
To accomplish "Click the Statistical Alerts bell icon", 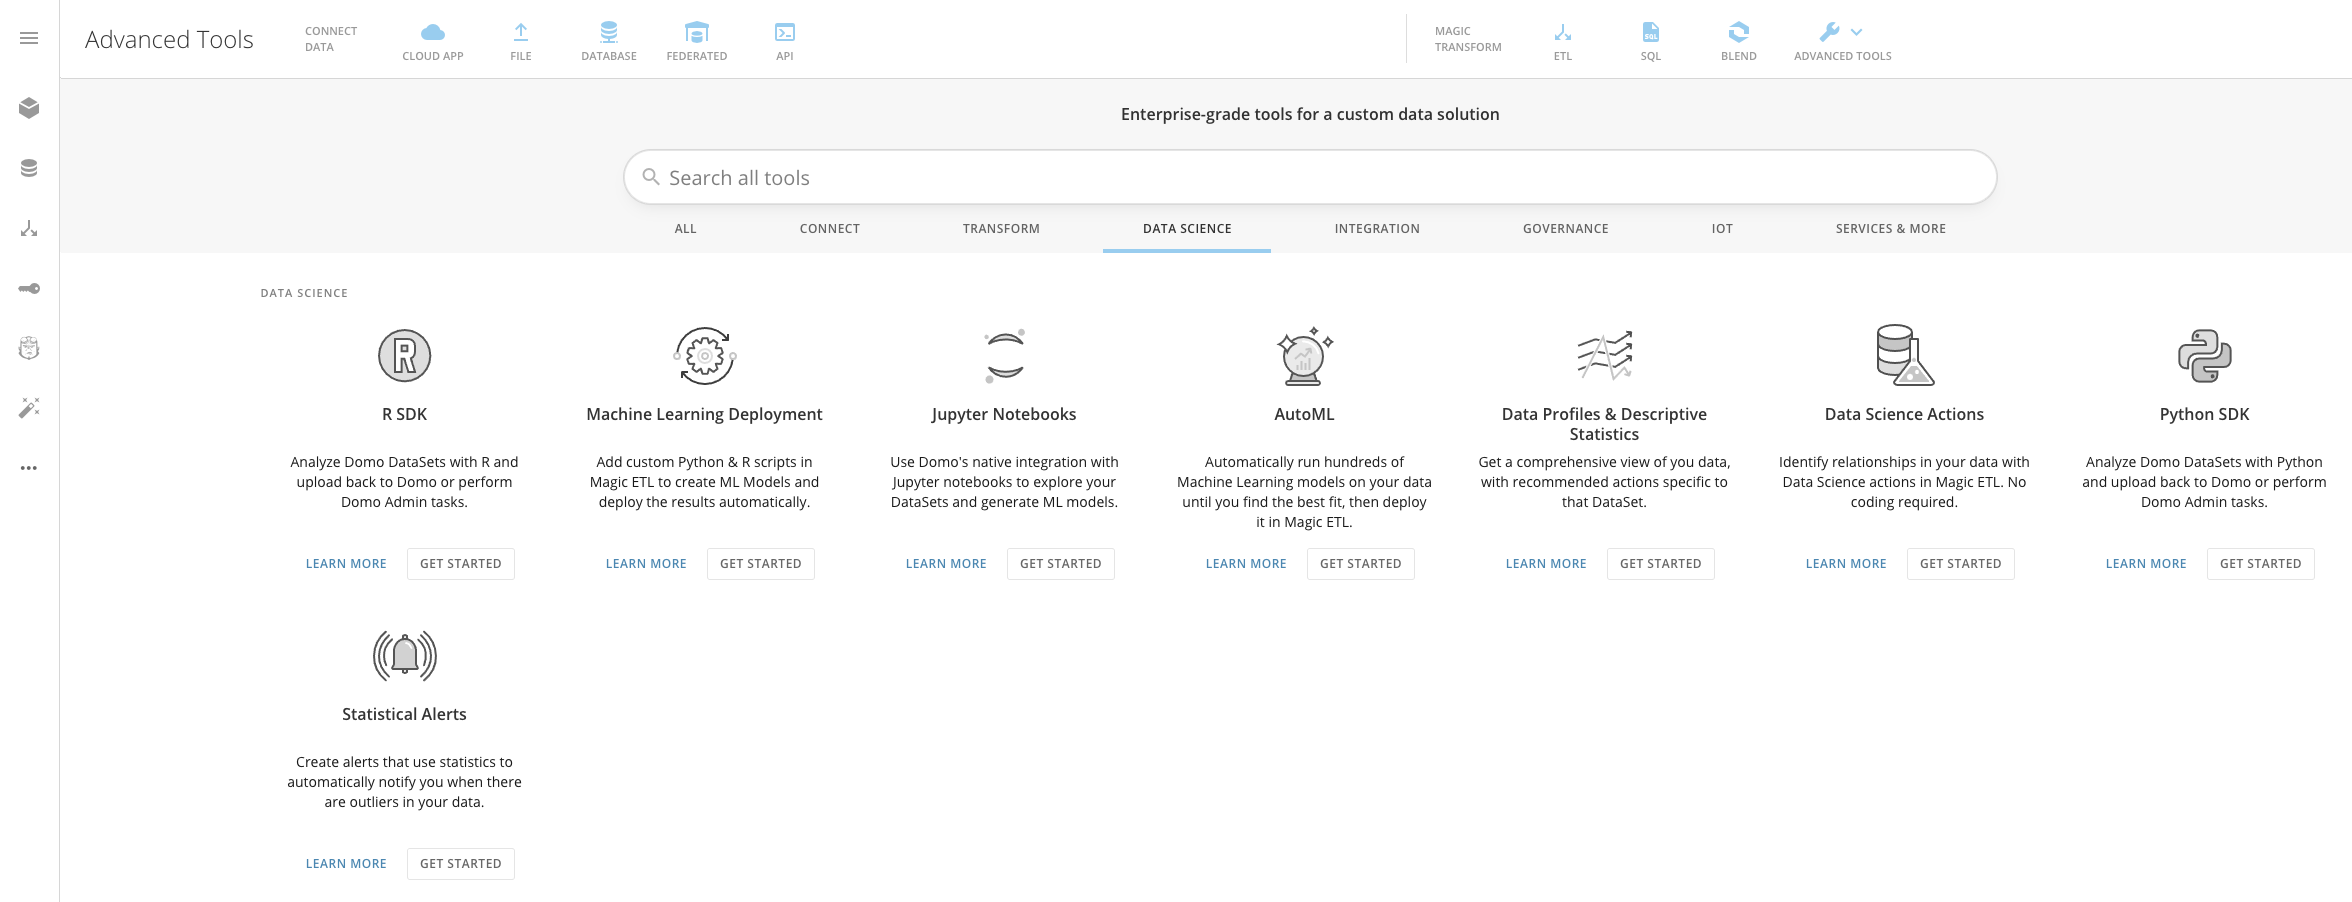I will pos(405,656).
